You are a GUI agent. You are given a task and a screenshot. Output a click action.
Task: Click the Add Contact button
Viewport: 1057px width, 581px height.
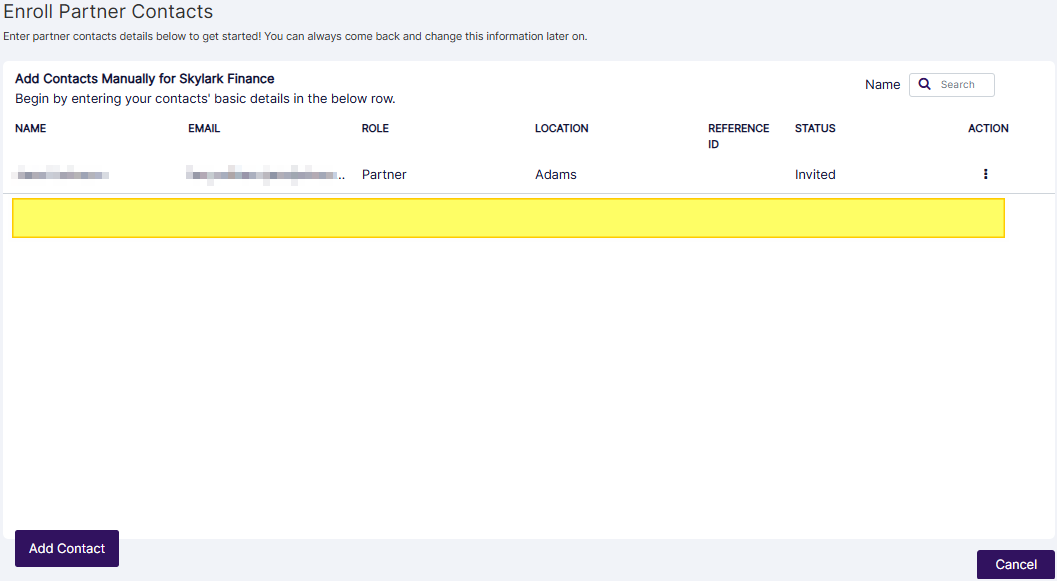66,548
